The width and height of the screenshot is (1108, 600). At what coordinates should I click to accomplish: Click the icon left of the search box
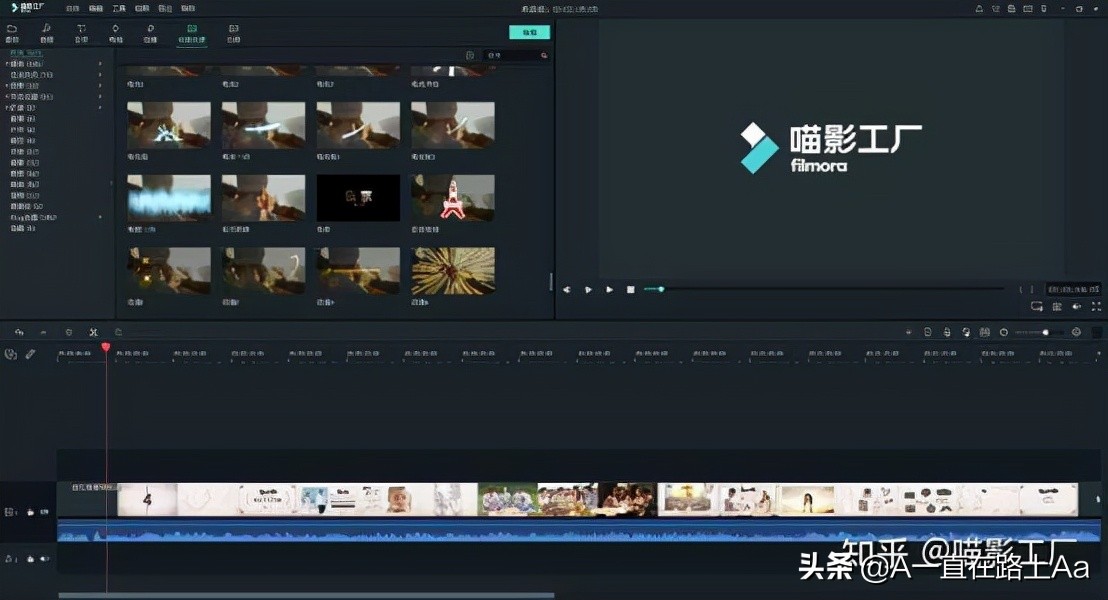click(470, 55)
